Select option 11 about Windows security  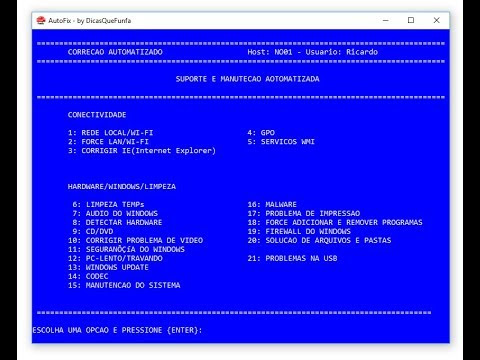point(126,250)
